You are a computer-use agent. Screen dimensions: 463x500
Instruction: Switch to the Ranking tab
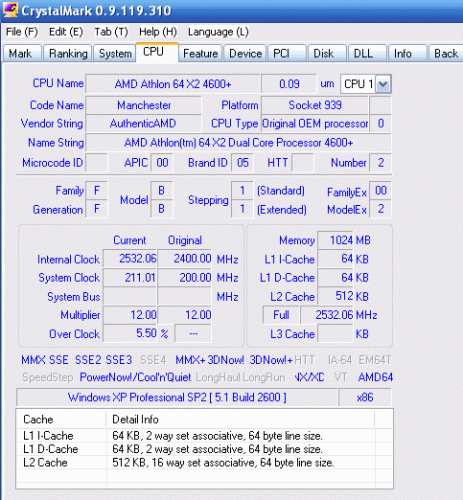[68, 53]
